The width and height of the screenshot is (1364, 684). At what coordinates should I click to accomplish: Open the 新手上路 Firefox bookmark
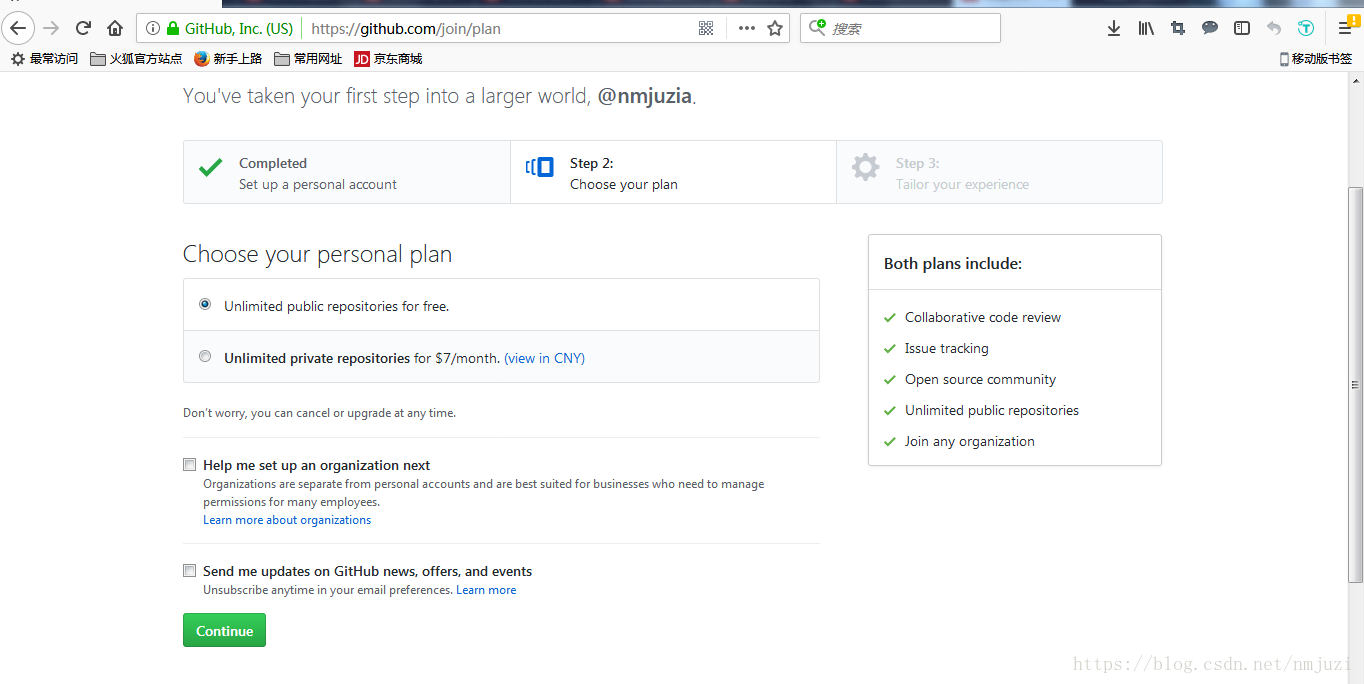point(228,59)
